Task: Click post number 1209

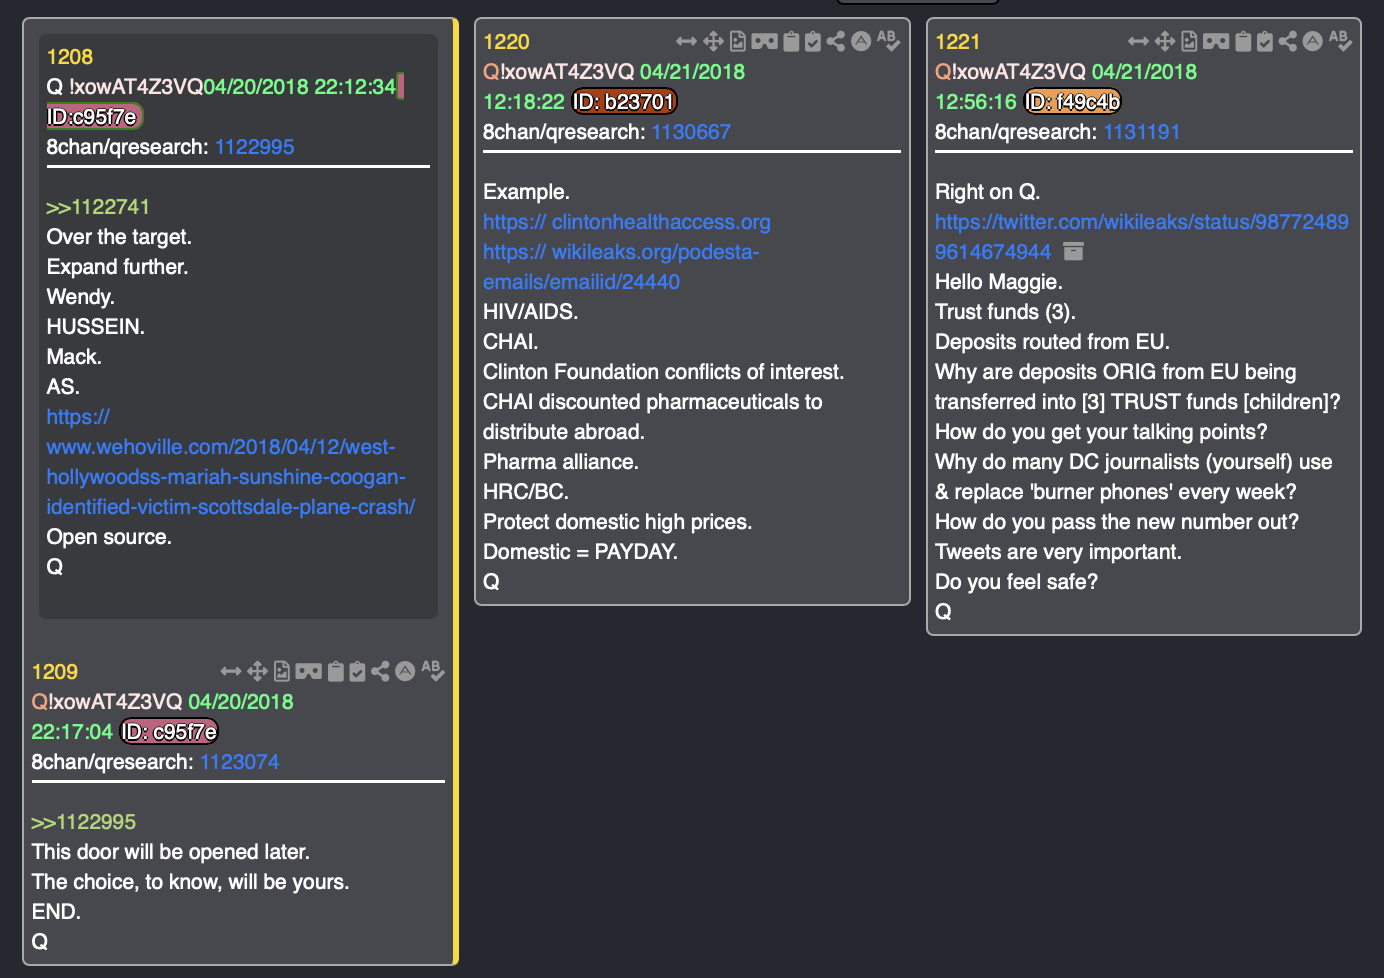Action: point(54,672)
